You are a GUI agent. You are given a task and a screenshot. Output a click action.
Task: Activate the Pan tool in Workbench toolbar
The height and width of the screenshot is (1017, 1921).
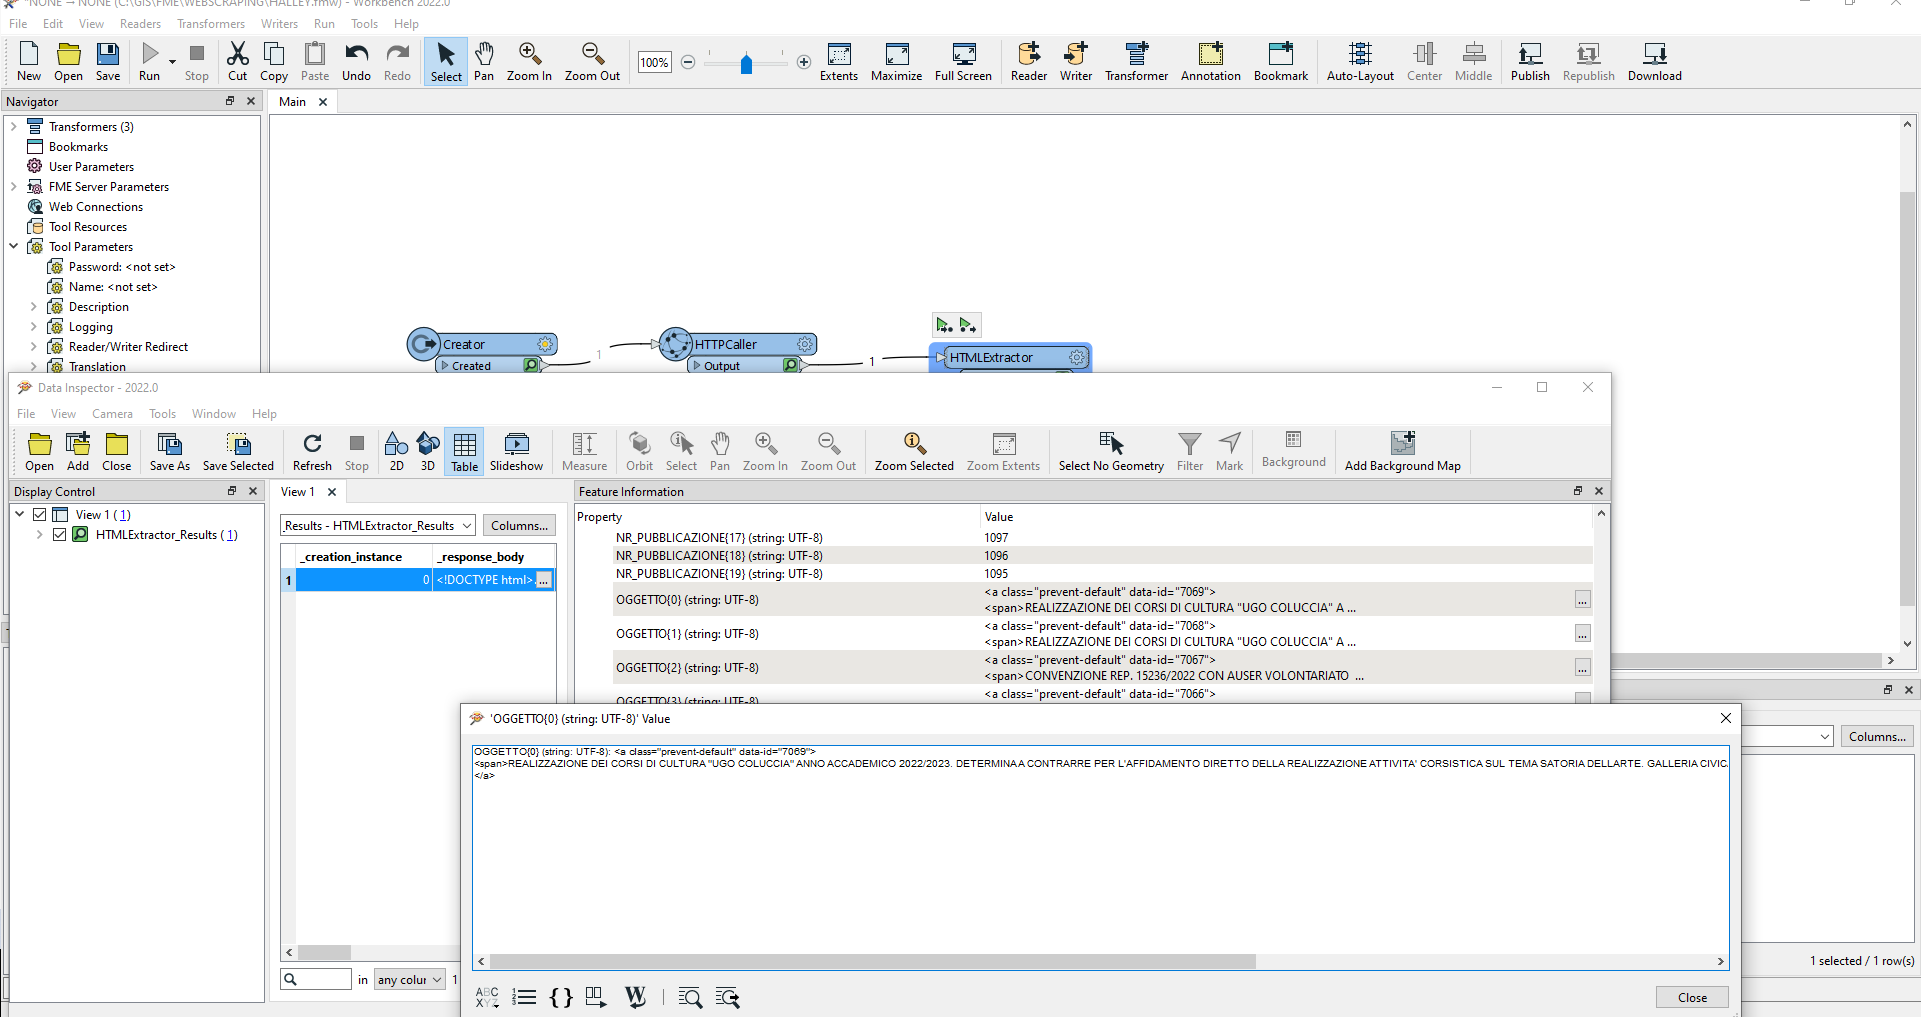tap(484, 62)
